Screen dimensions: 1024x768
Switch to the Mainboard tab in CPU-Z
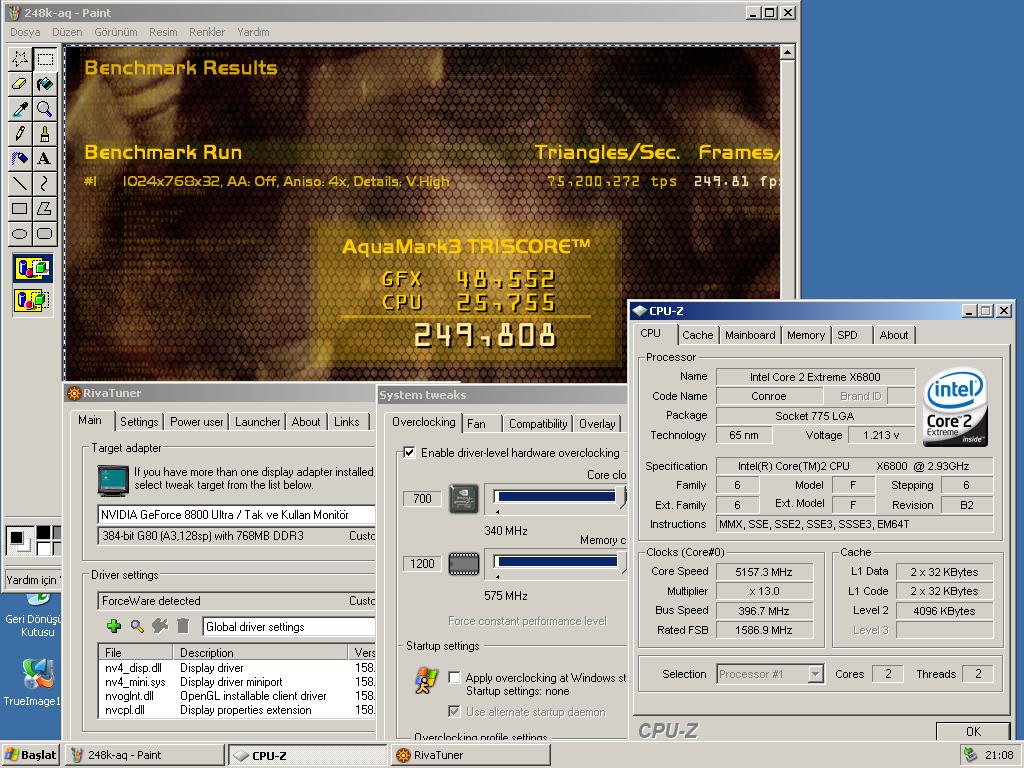pos(750,335)
